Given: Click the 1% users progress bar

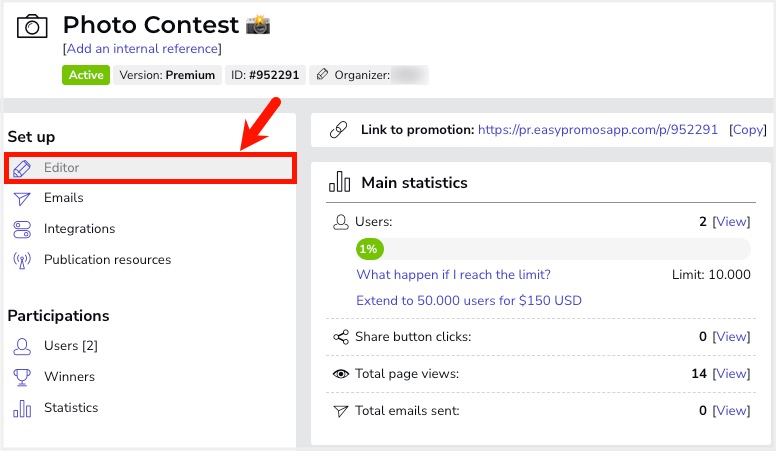Looking at the screenshot, I should (x=553, y=249).
